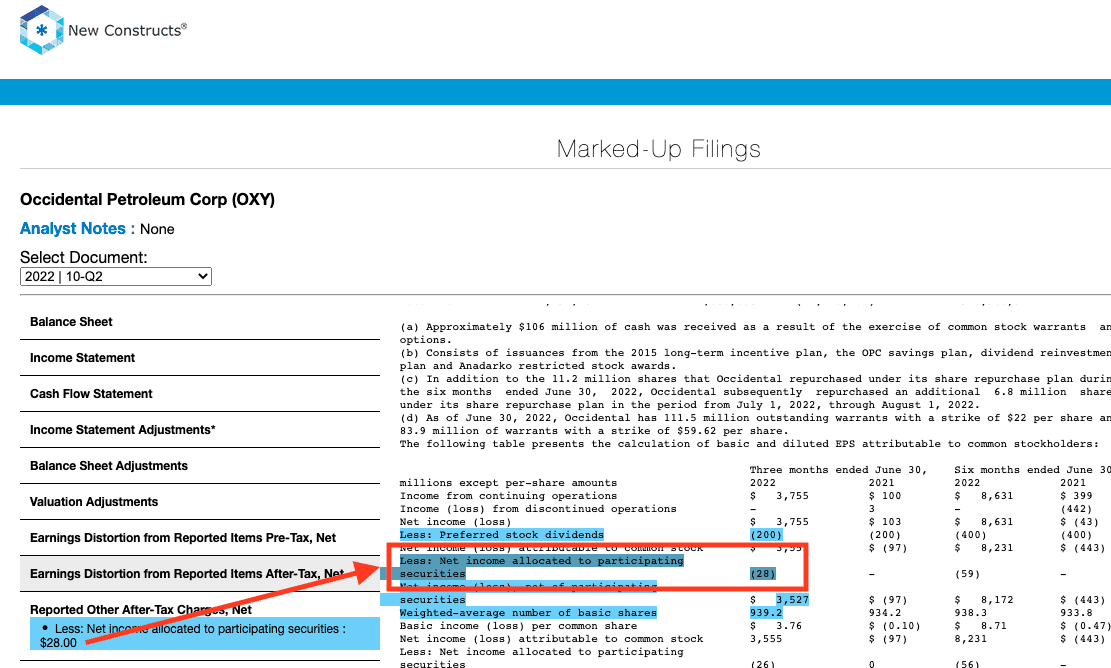Click 'Weighted-average number of basic shares' label
1111x668 pixels.
pos(528,613)
